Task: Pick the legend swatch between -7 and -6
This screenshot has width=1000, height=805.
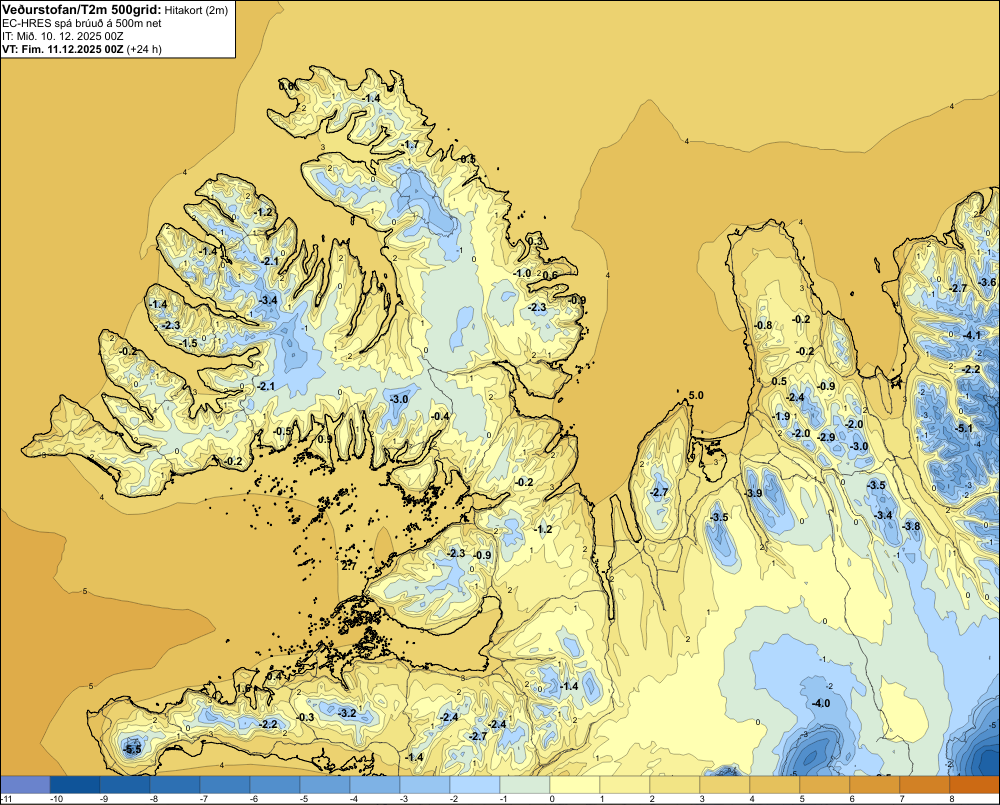Action: 225,785
